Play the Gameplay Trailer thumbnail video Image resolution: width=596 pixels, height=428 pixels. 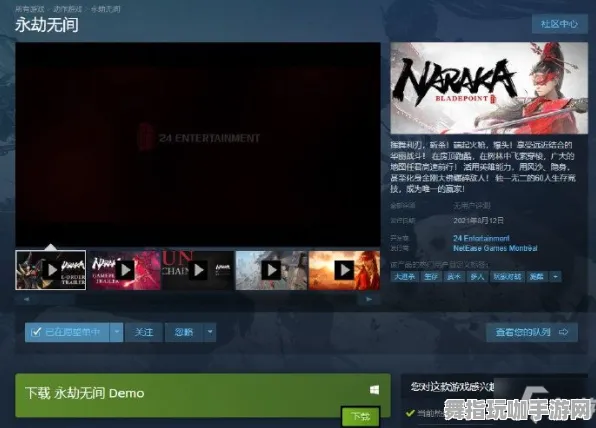tap(125, 270)
